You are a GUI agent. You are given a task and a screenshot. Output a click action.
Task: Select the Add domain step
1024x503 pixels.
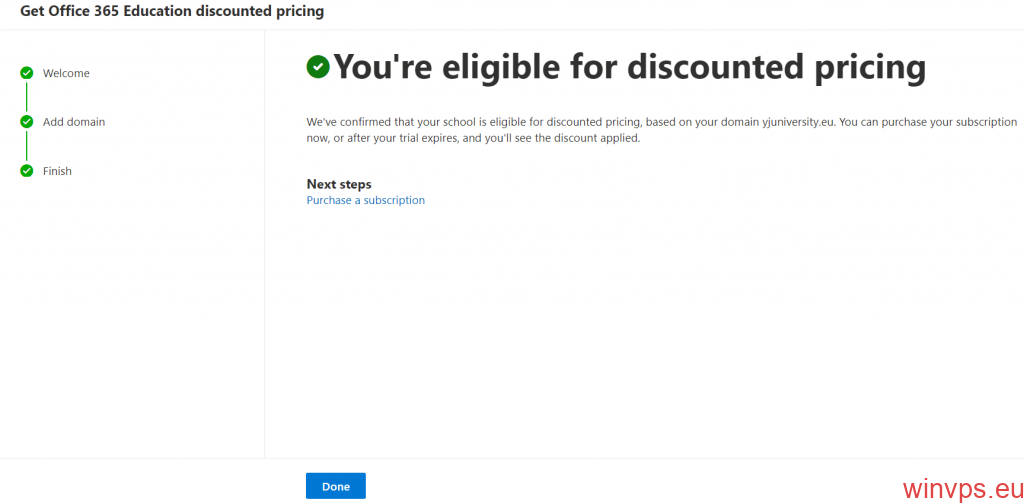click(x=74, y=122)
